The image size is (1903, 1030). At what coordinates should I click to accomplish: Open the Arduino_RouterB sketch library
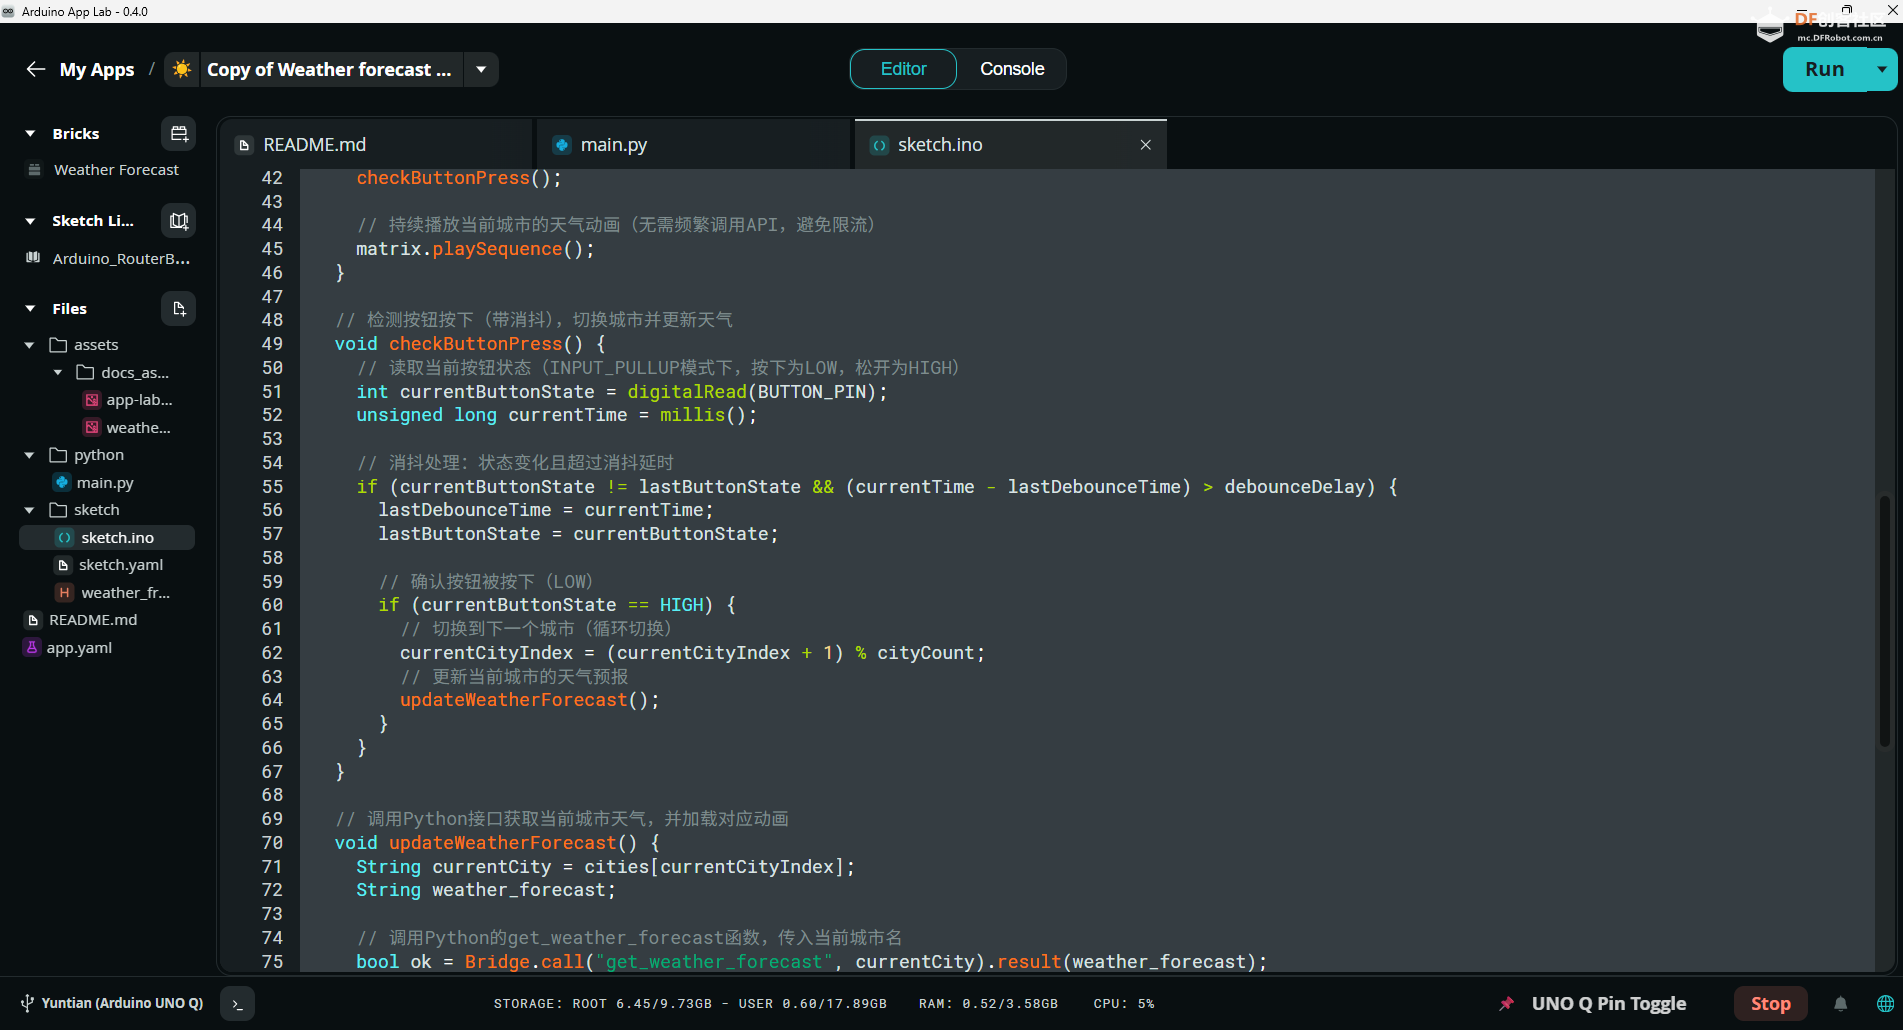pos(120,258)
